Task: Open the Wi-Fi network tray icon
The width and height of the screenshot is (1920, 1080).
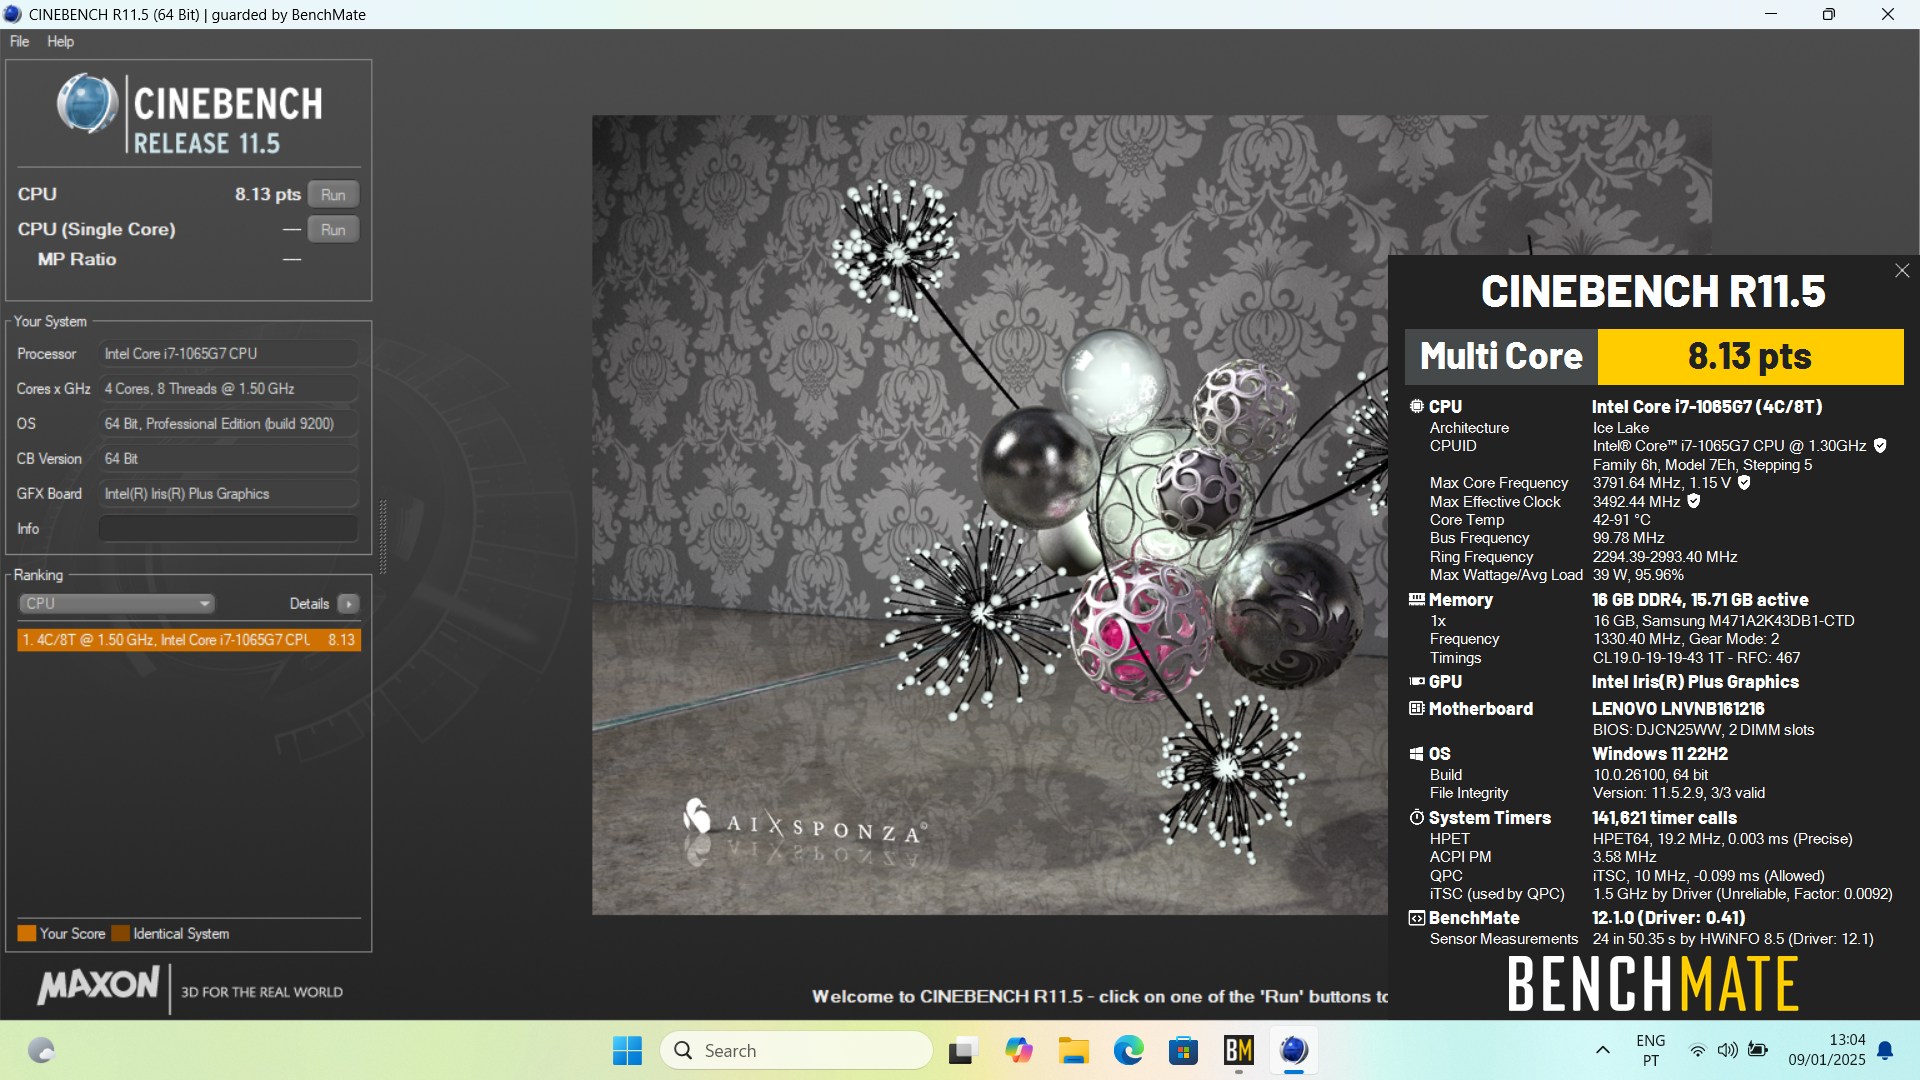Action: pyautogui.click(x=1697, y=1050)
